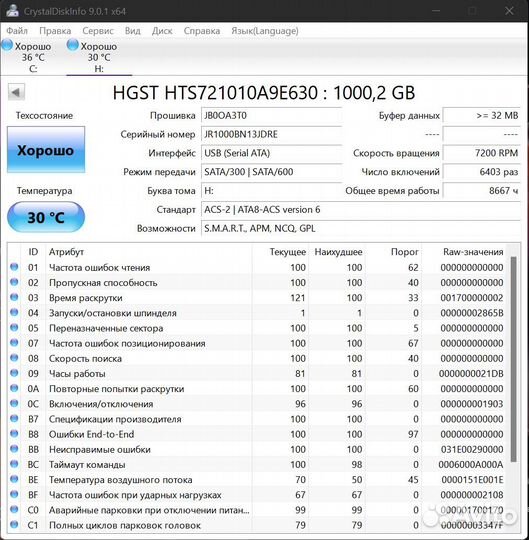529x540 pixels.
Task: Open the Диск menu
Action: (x=162, y=31)
